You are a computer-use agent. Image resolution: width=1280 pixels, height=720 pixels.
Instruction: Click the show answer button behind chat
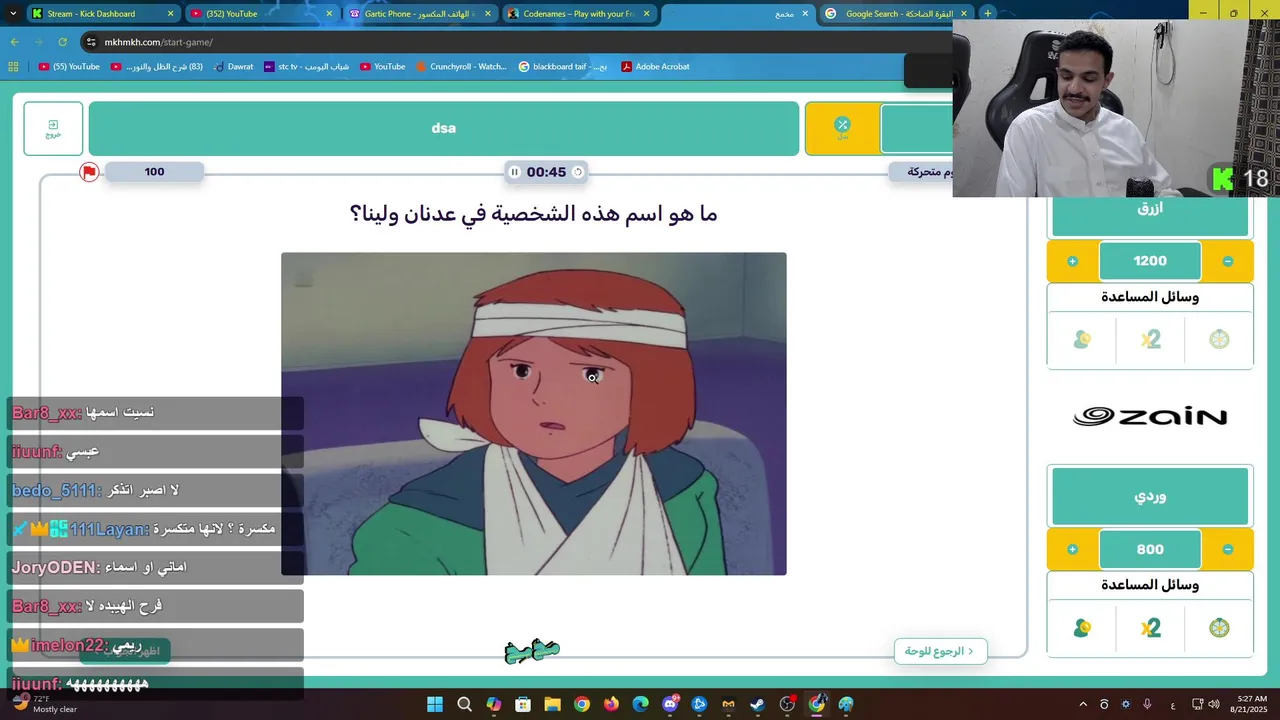[124, 651]
